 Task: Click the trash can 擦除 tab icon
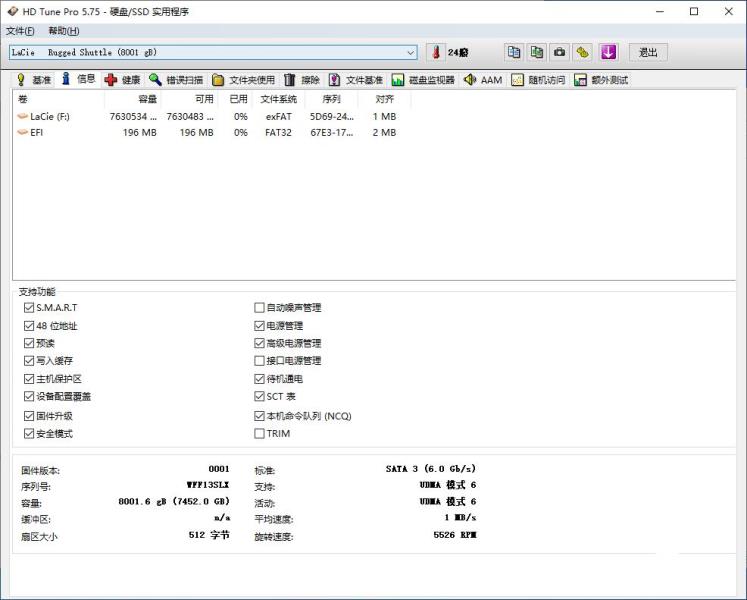click(x=289, y=80)
